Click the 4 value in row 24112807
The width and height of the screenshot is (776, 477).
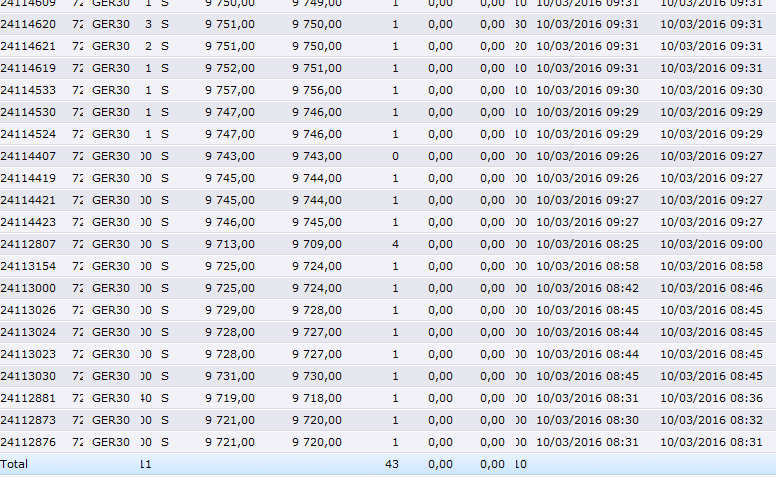tap(395, 244)
